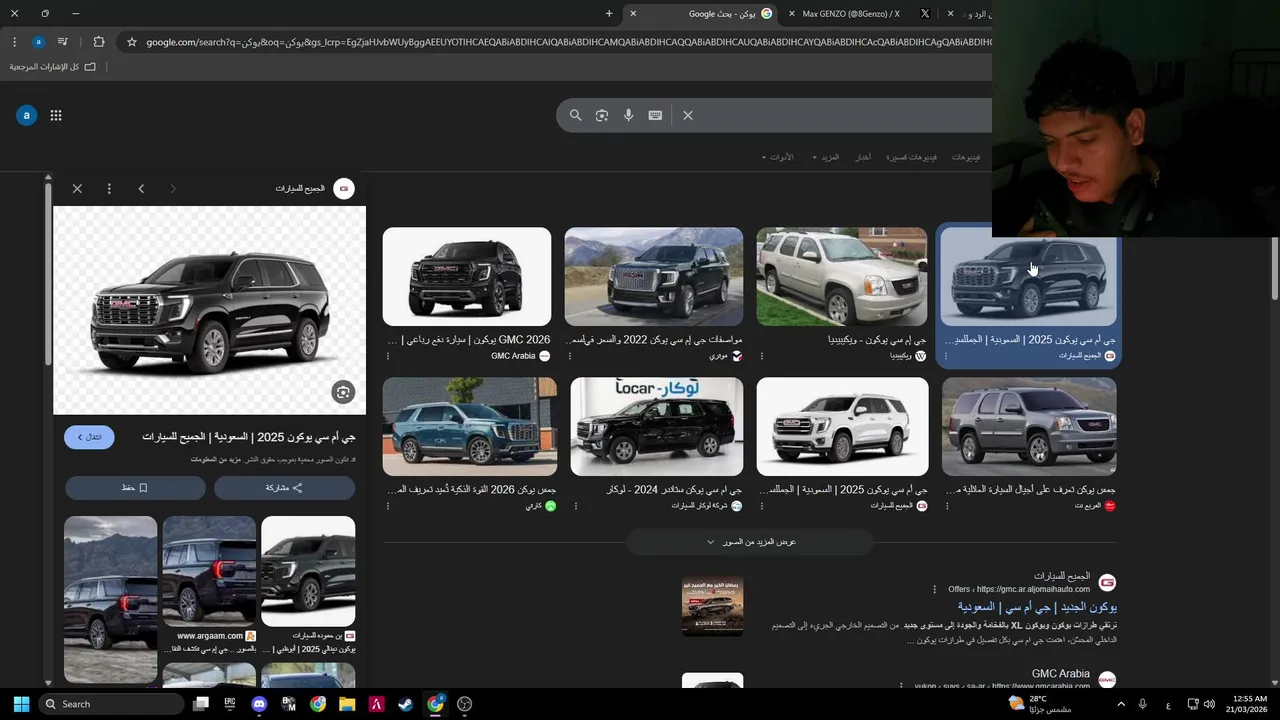
Task: Clear the Google search box with X
Action: (688, 115)
